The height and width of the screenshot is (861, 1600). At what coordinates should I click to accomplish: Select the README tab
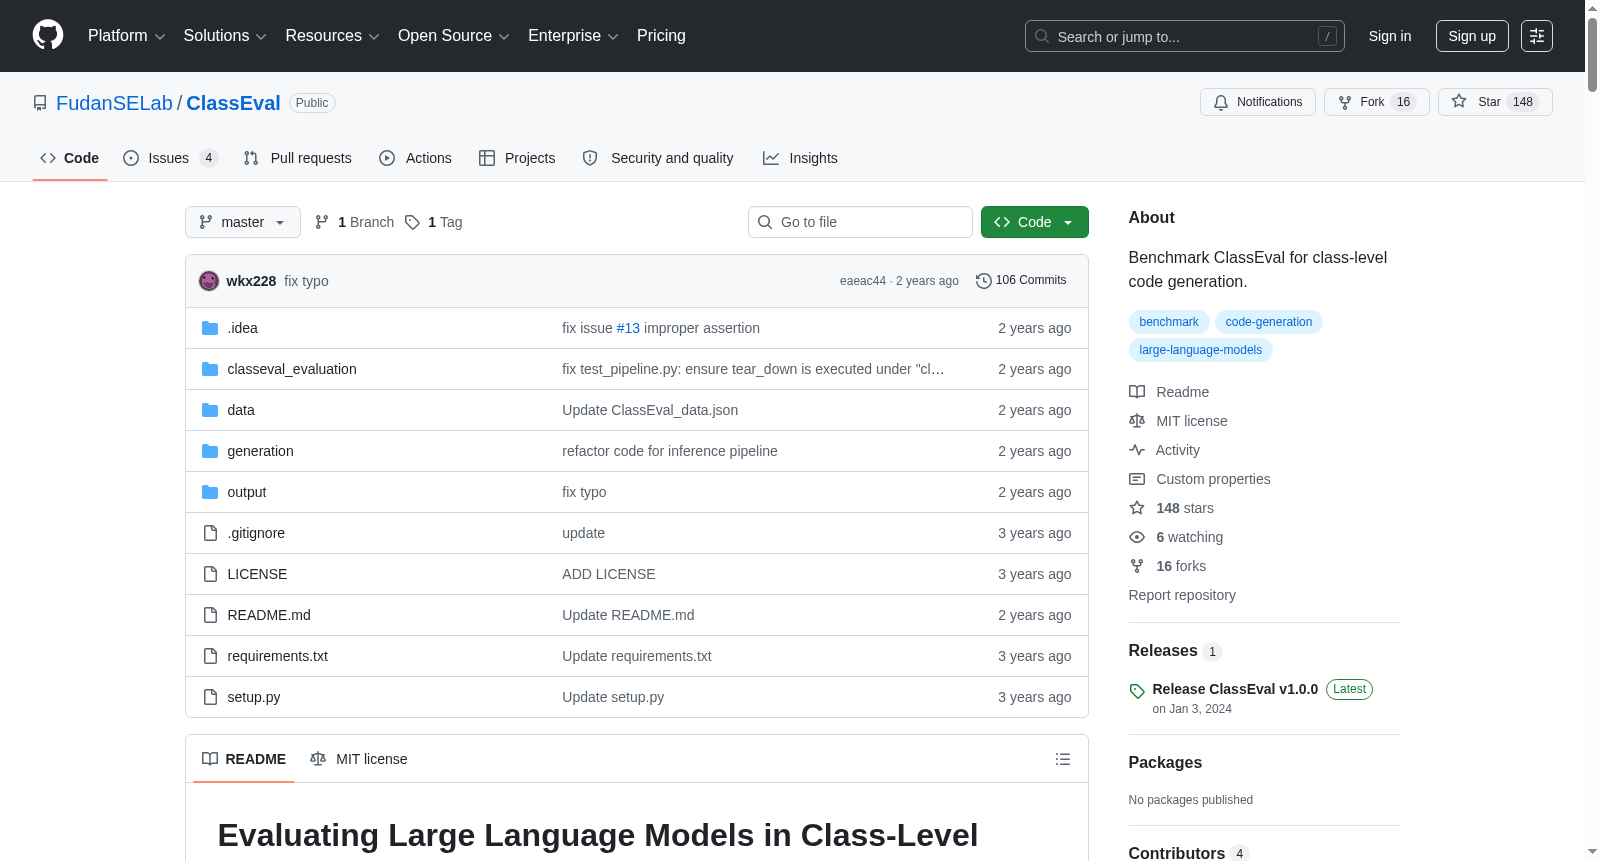click(x=244, y=759)
